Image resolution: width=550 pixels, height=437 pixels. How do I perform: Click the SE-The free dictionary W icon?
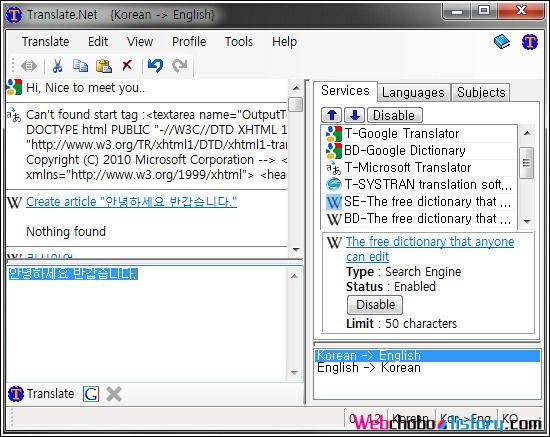click(x=334, y=202)
